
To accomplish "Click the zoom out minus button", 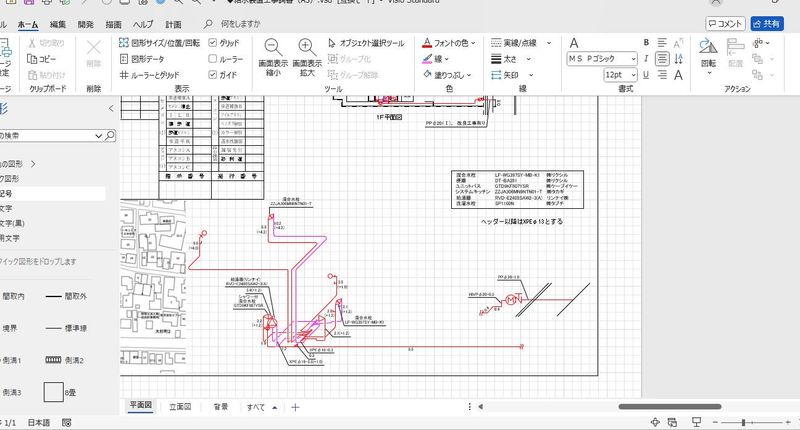I will (715, 422).
